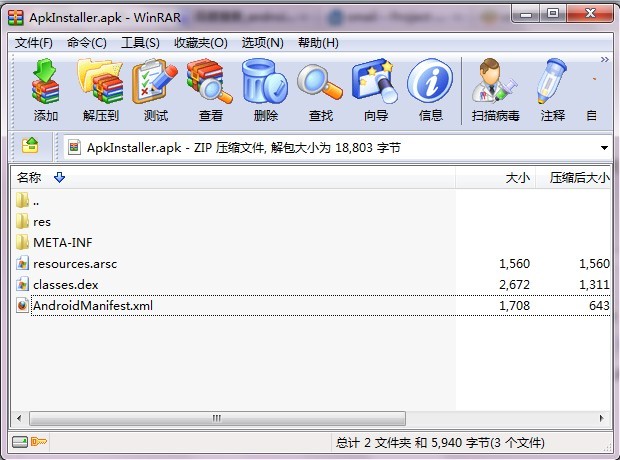Click the drive icon in status bar

20,441
